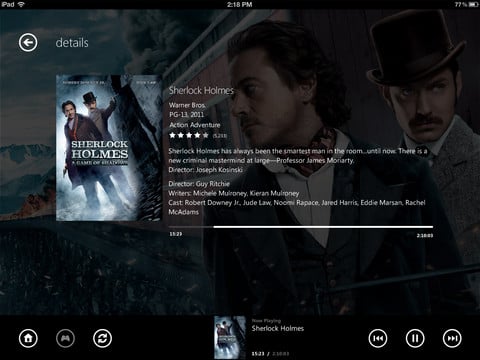Go back using the circled arrow icon

28,42
